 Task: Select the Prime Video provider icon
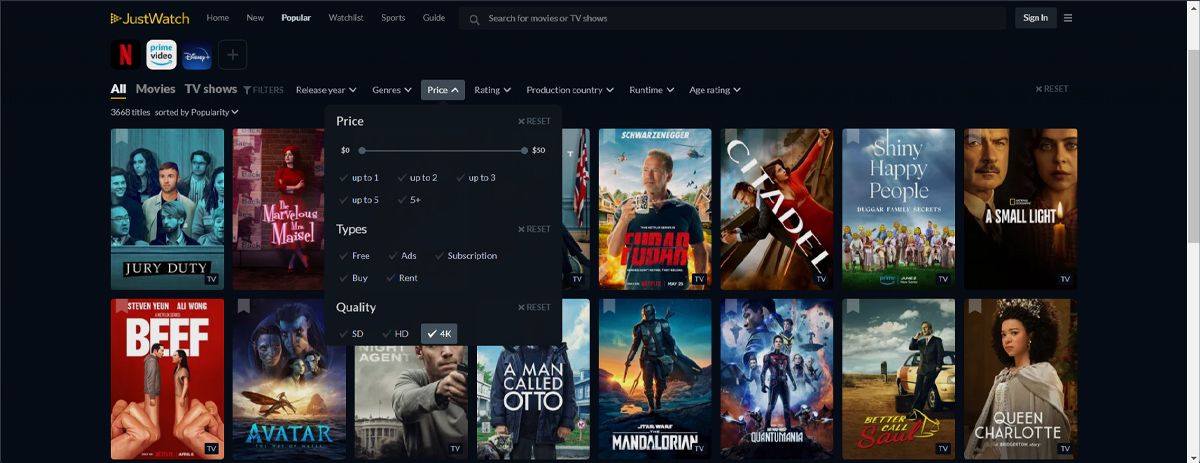tap(161, 55)
